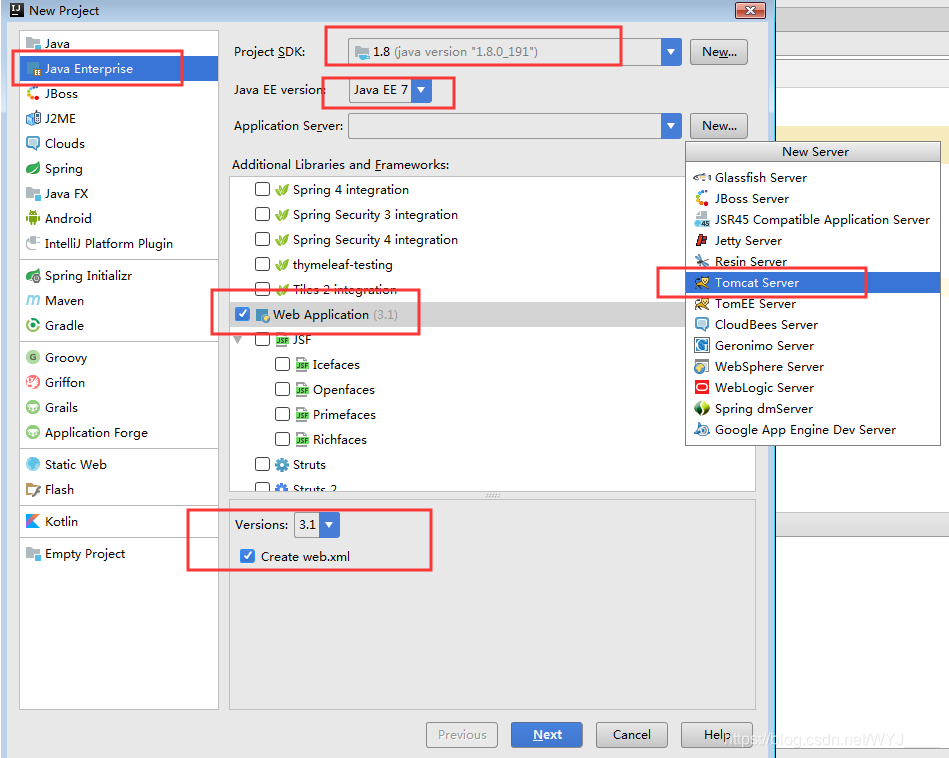Click the Next button
Screen dimensions: 949x758
547,734
